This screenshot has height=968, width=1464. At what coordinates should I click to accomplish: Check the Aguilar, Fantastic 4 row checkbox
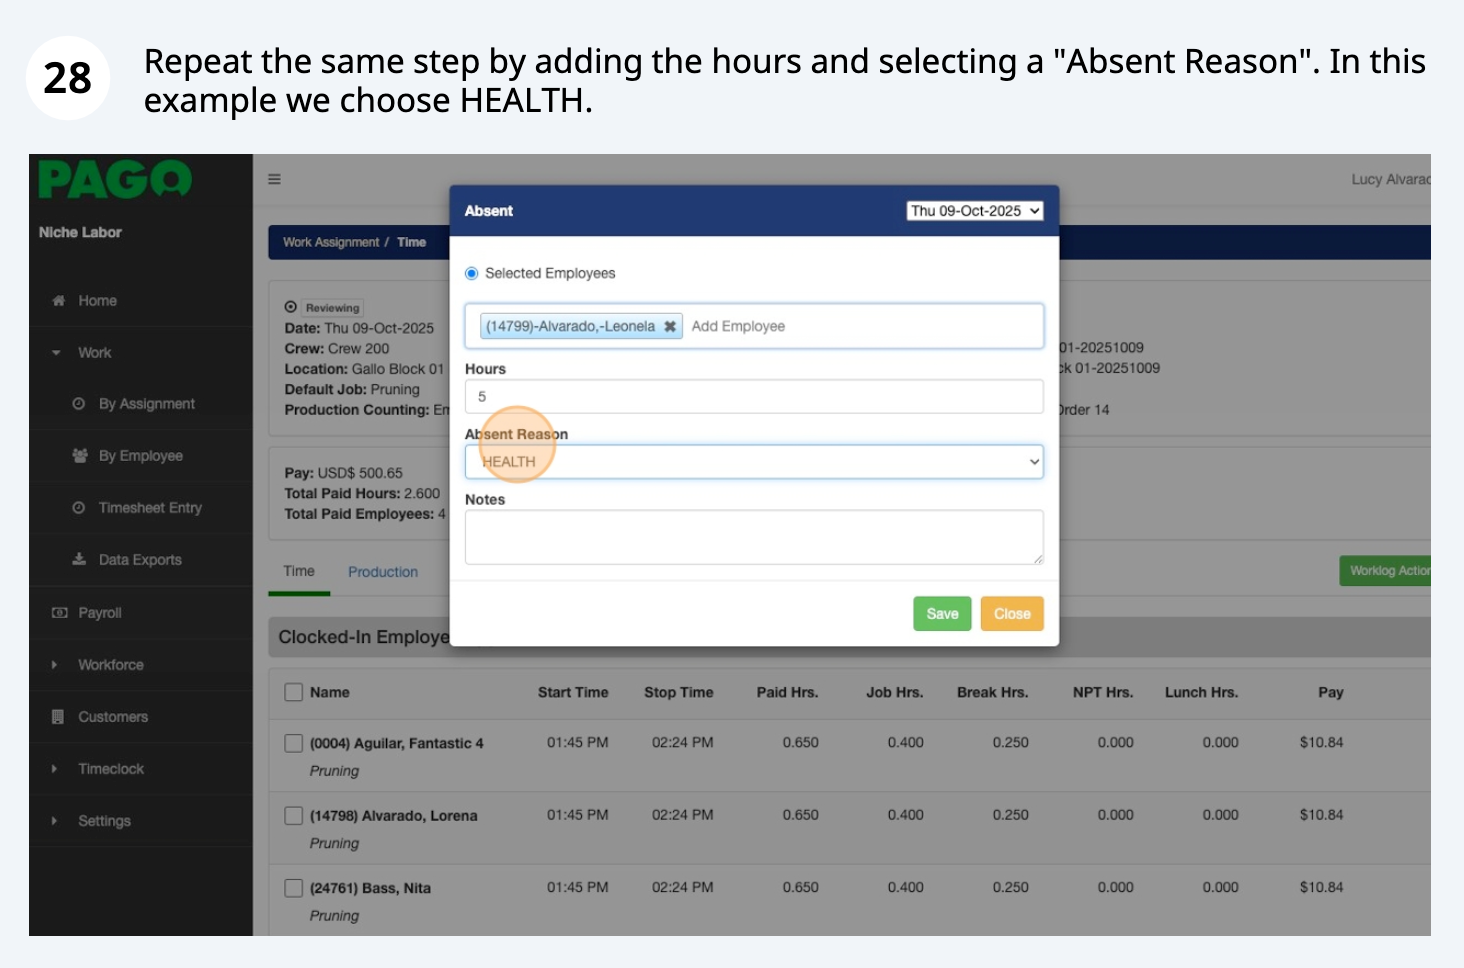[x=294, y=743]
